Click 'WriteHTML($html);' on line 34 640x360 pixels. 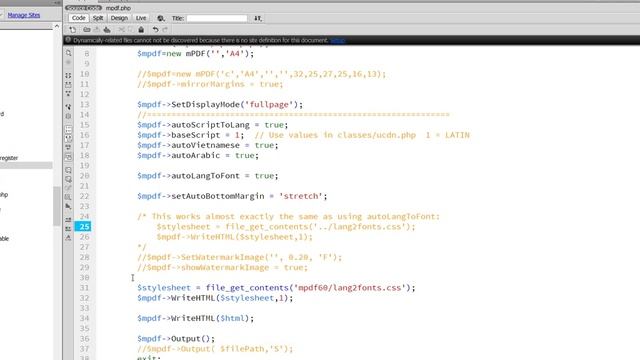pos(212,318)
